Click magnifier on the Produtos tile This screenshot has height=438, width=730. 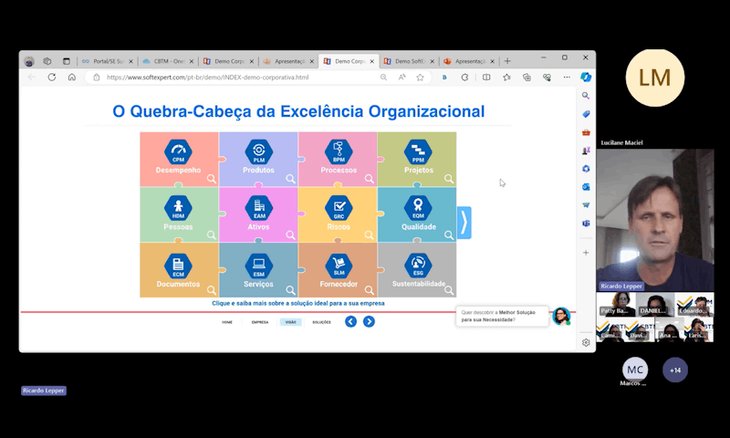coord(291,179)
